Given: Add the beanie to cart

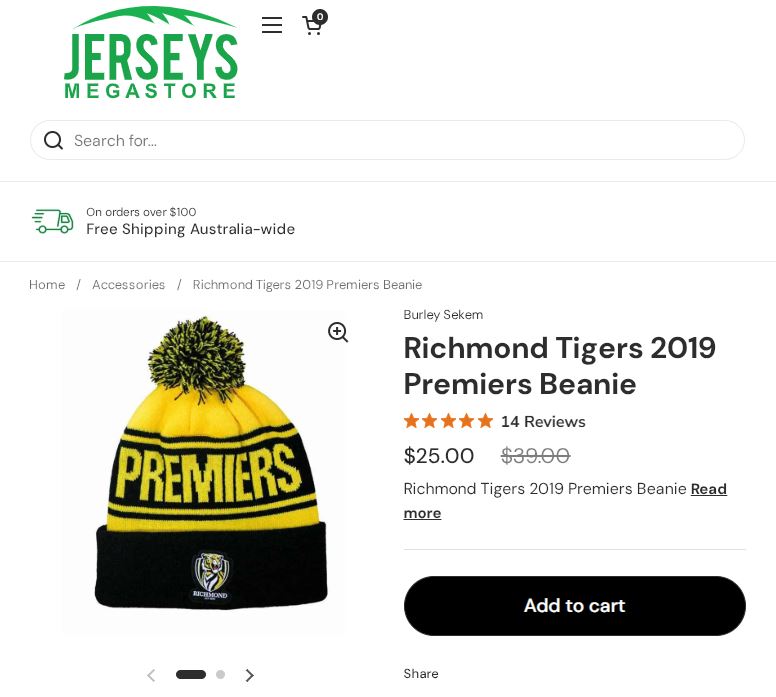Looking at the screenshot, I should [574, 606].
